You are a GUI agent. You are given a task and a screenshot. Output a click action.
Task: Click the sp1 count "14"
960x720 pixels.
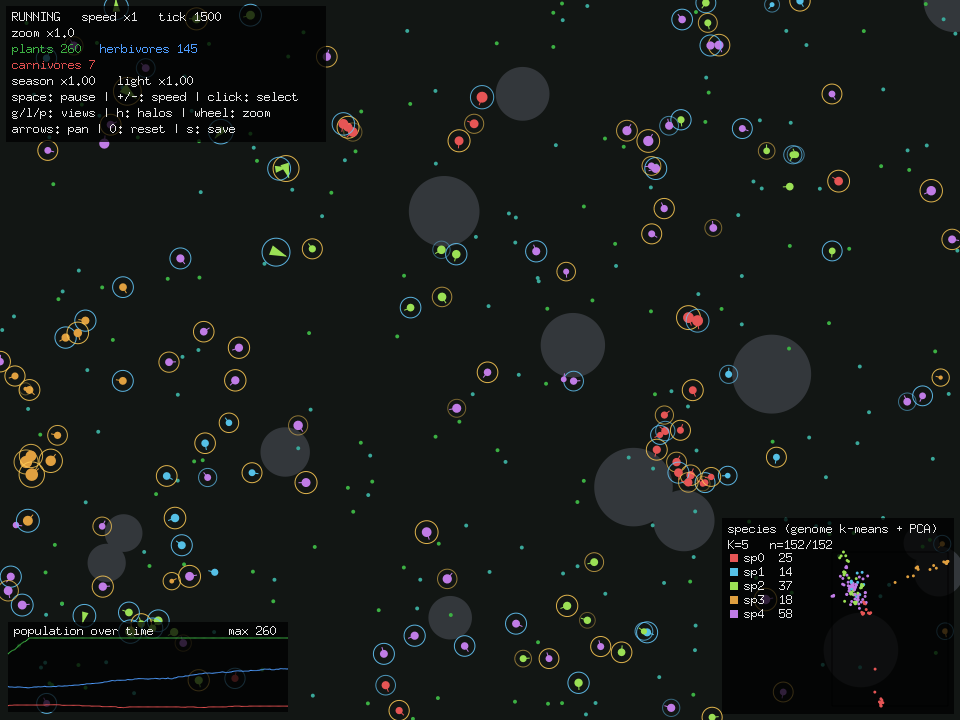[x=785, y=572]
